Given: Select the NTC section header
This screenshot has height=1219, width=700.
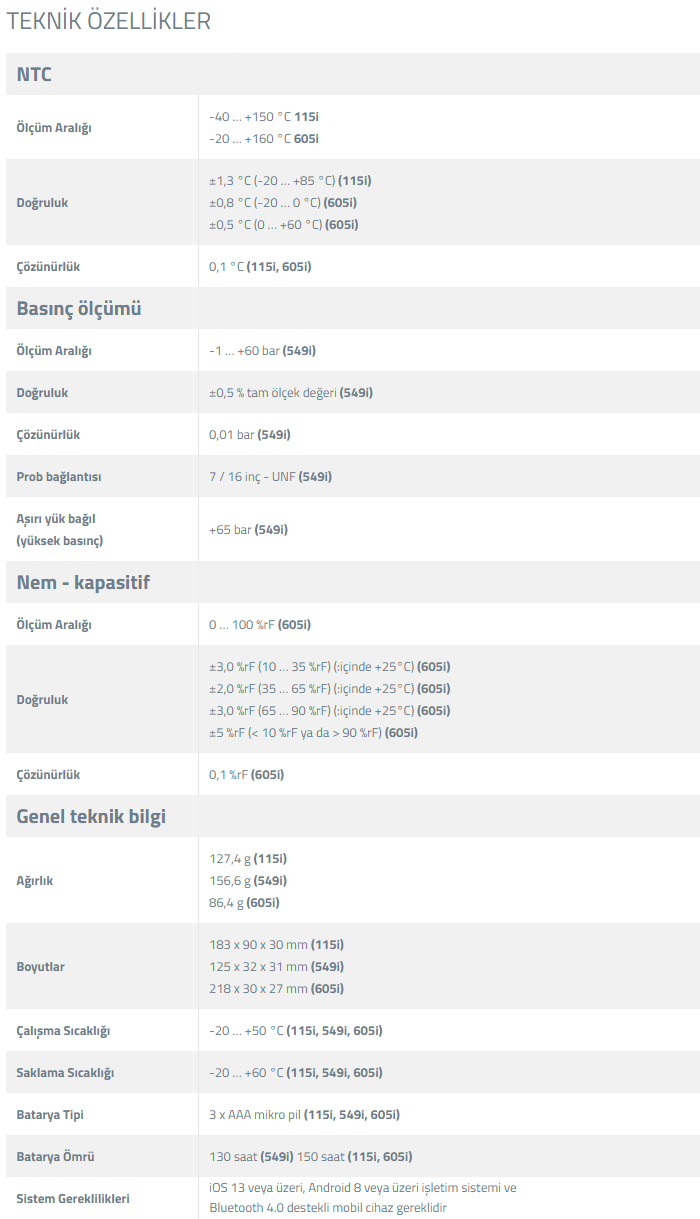Looking at the screenshot, I should [34, 74].
